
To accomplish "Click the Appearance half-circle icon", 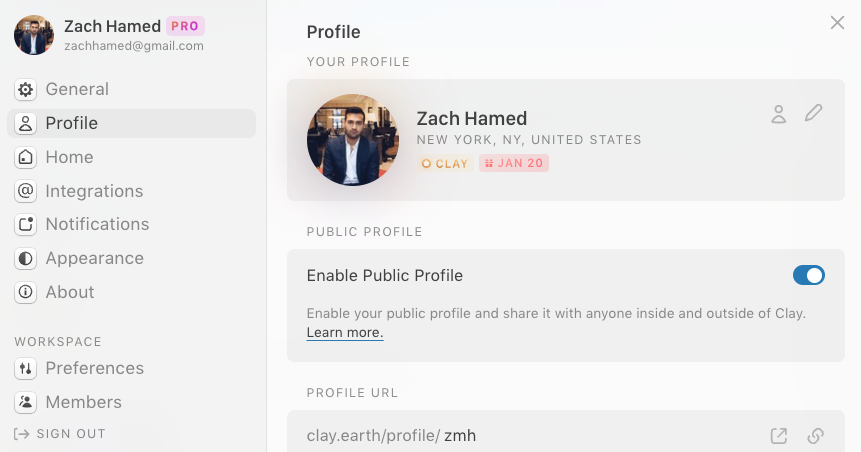I will [x=26, y=258].
